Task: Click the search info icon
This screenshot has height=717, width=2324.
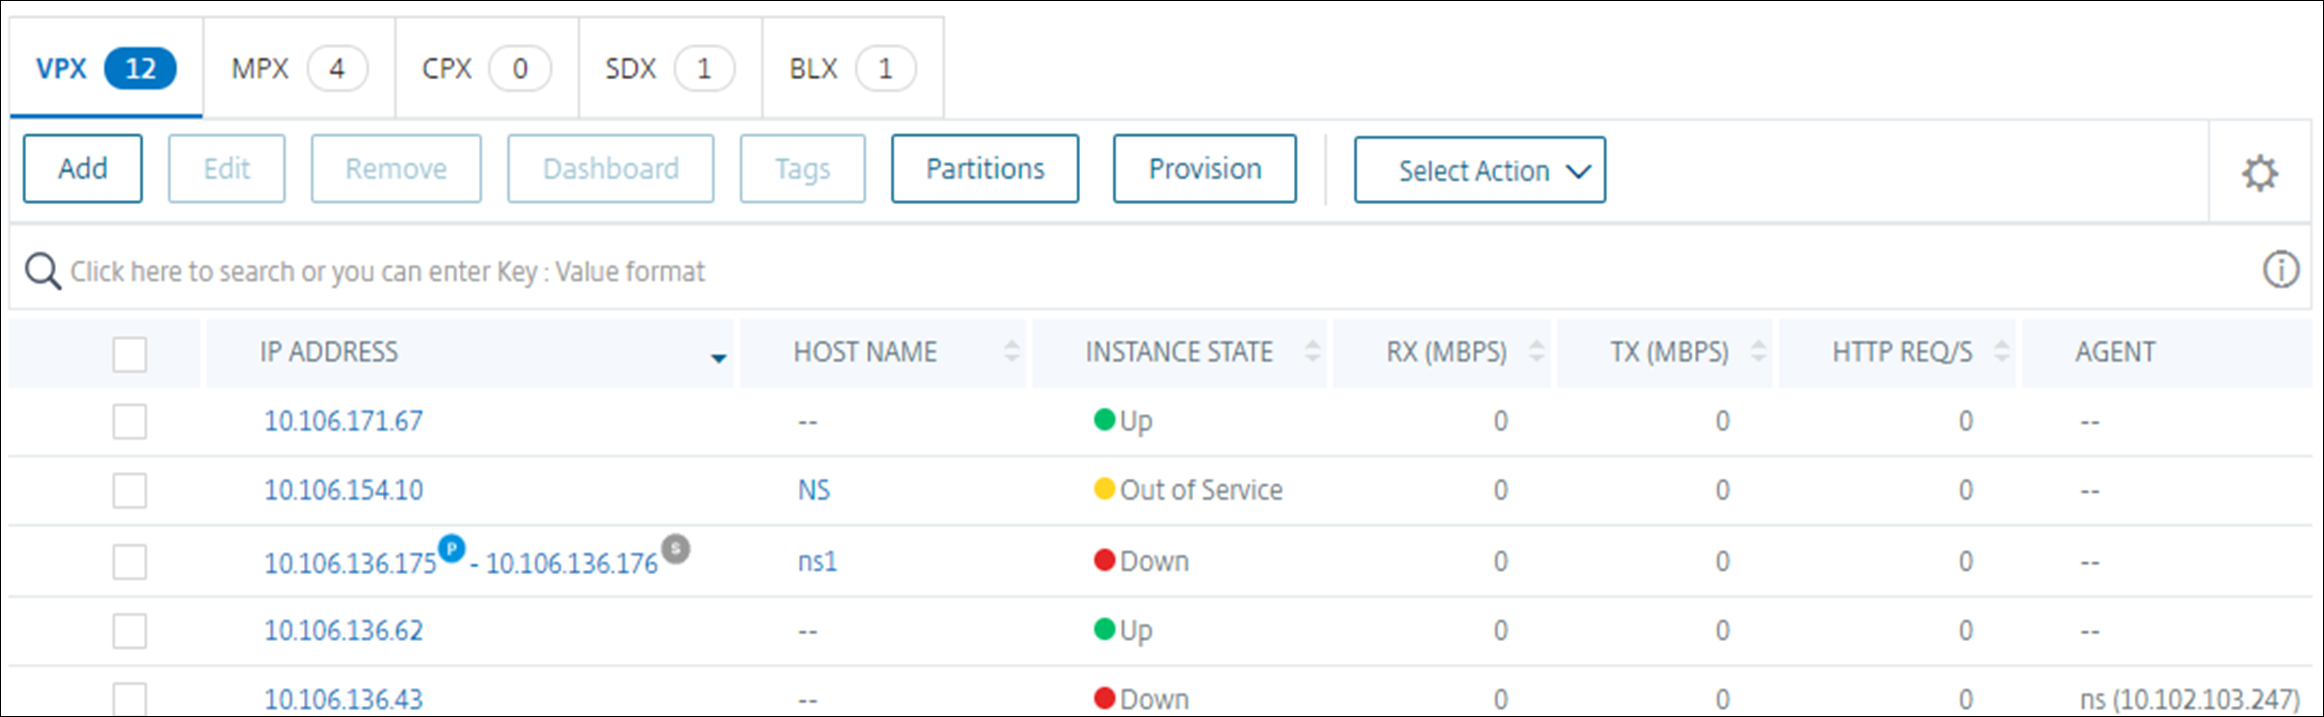Action: (x=2280, y=269)
